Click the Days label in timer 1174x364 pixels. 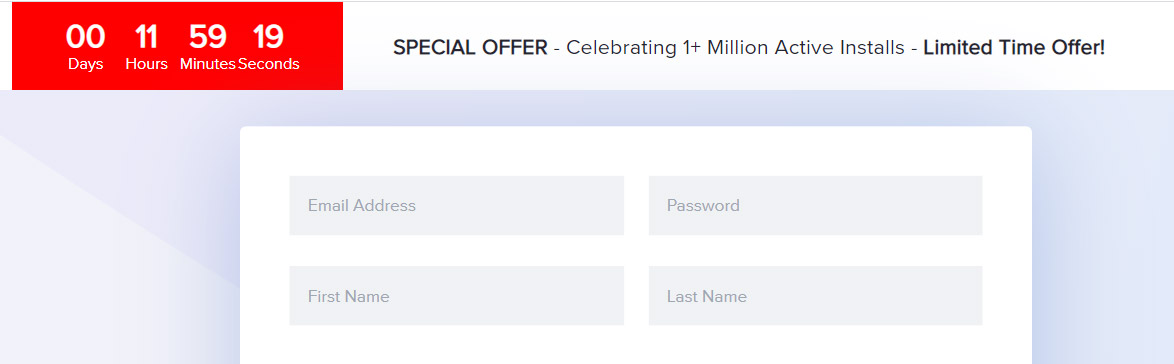(85, 64)
